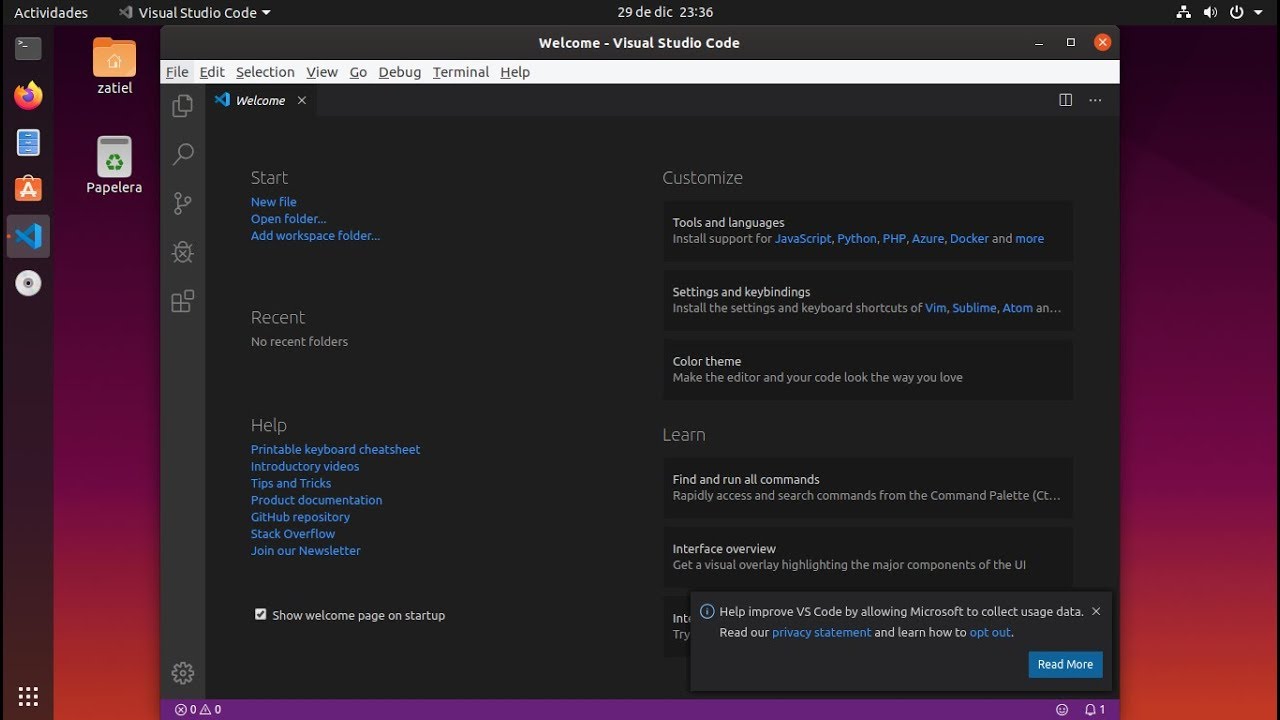Image resolution: width=1280 pixels, height=720 pixels.
Task: Open the Visual Studio Code app menu dropdown
Action: tap(195, 13)
